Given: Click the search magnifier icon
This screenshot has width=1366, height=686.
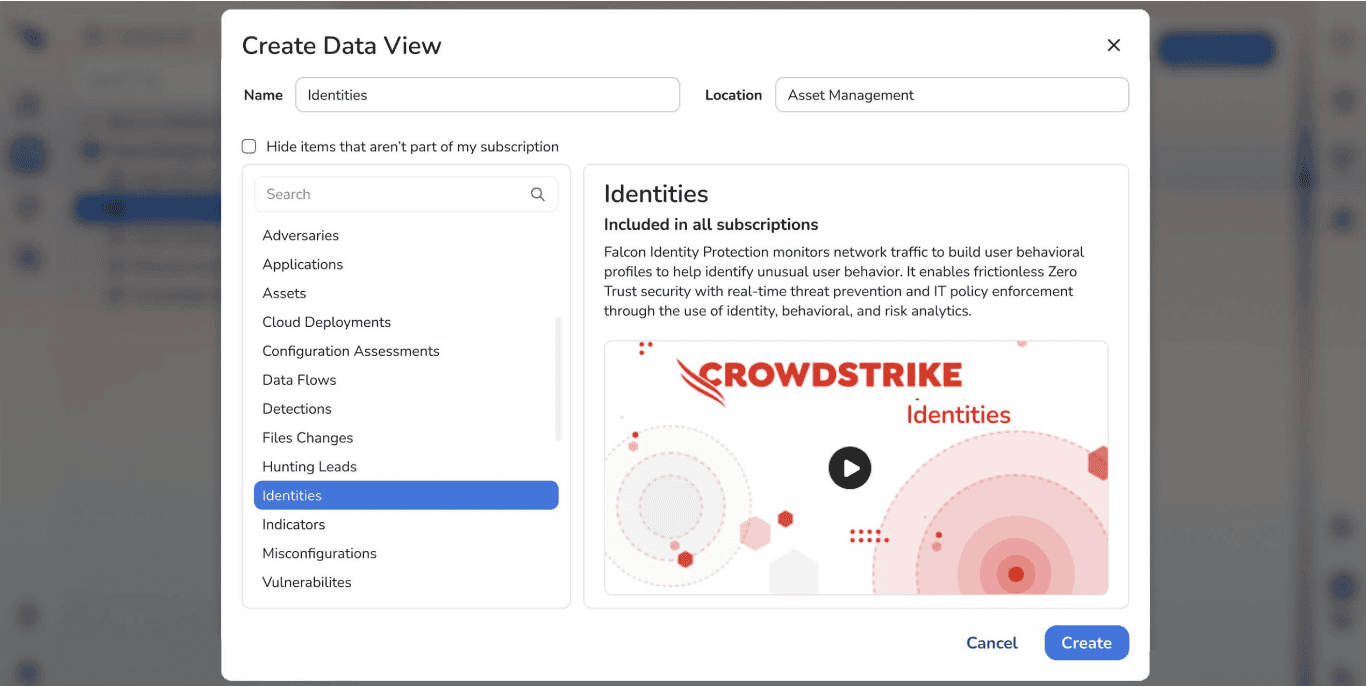Looking at the screenshot, I should (537, 194).
